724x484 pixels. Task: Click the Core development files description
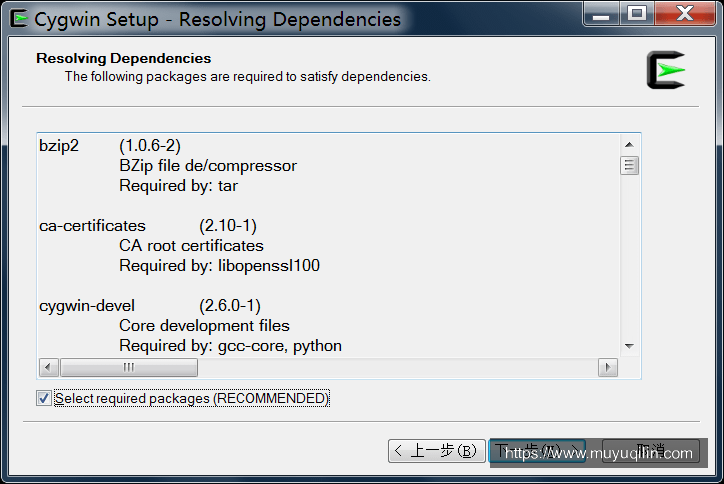pos(204,326)
